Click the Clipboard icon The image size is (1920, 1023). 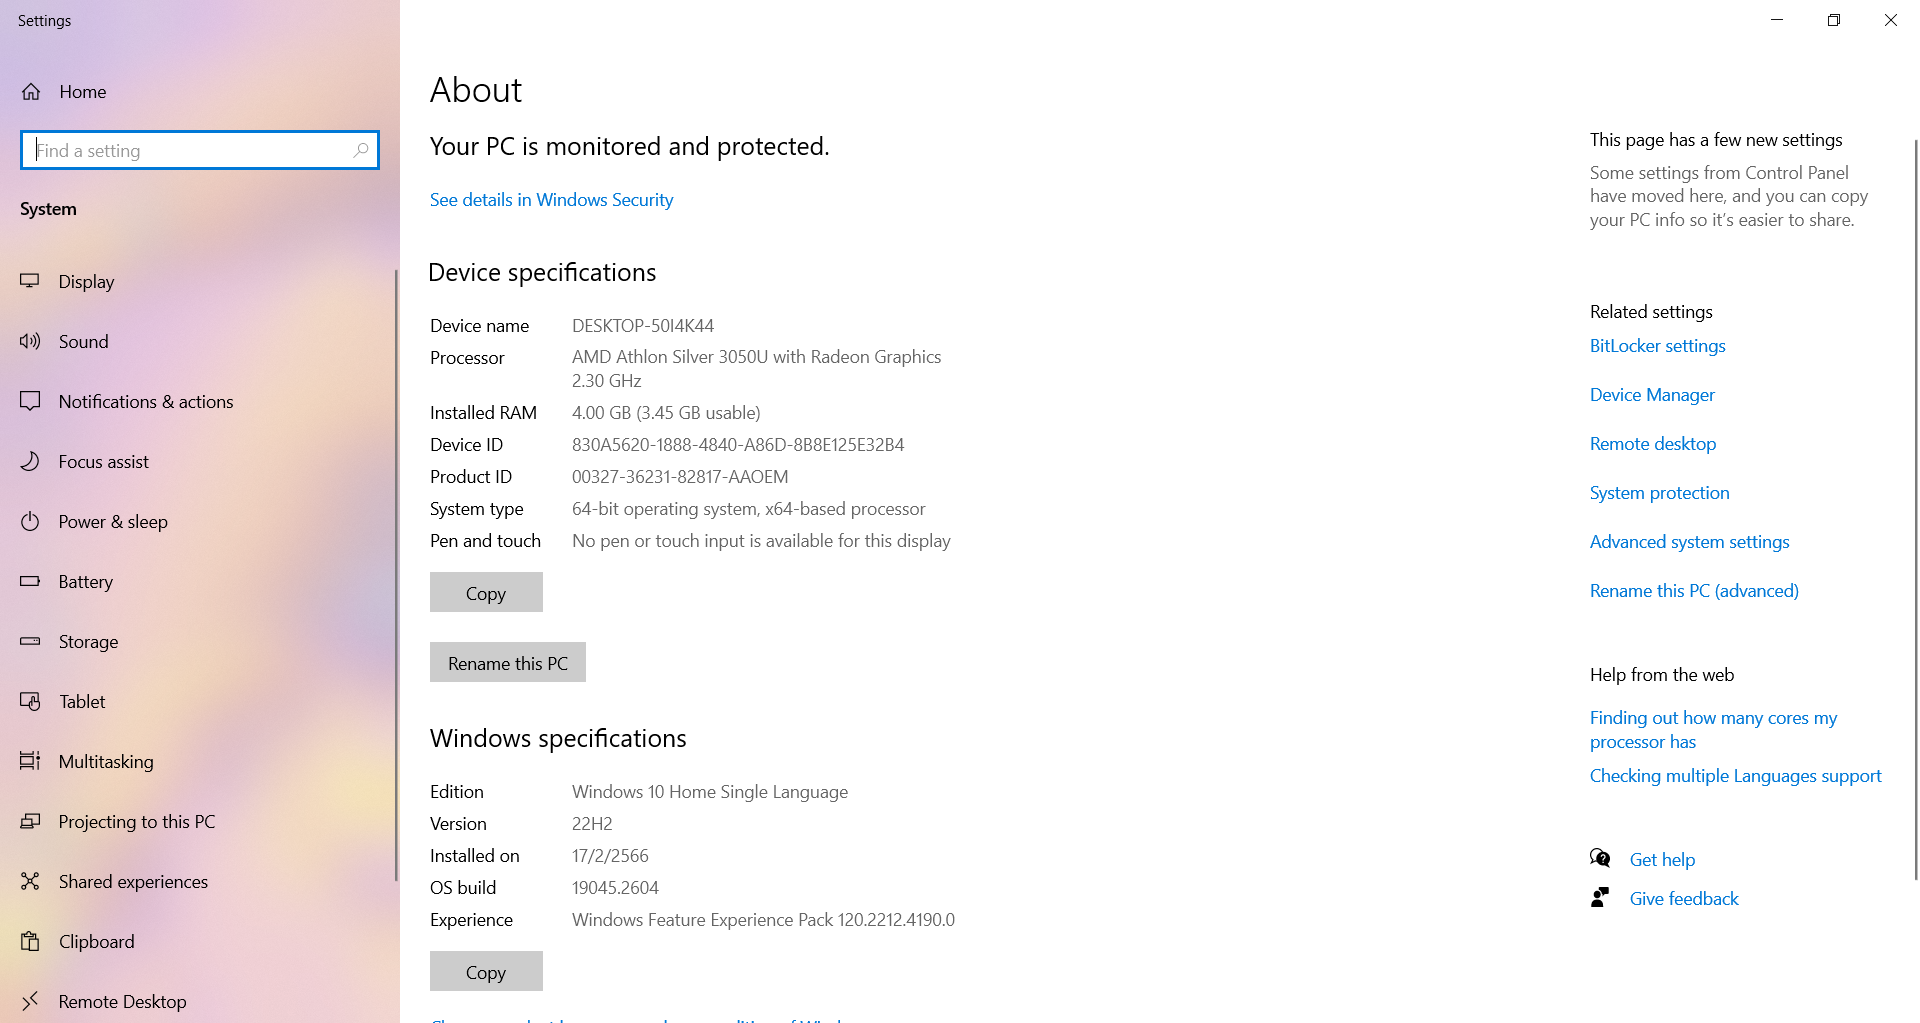coord(30,941)
